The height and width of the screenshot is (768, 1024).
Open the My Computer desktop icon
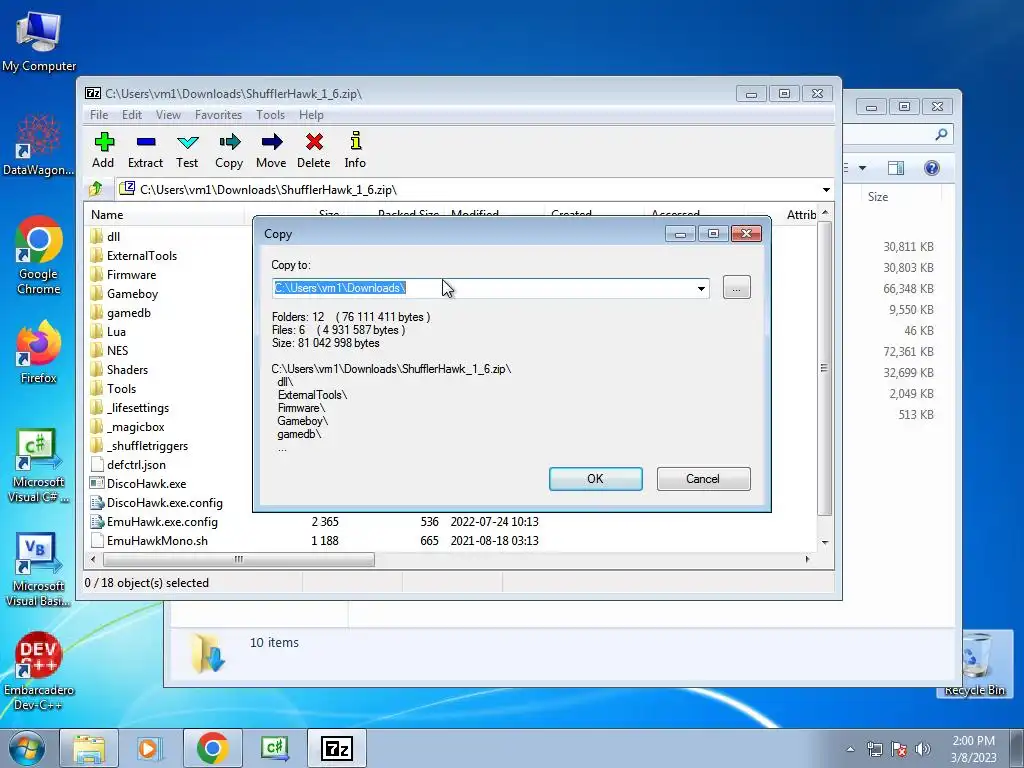[x=39, y=40]
